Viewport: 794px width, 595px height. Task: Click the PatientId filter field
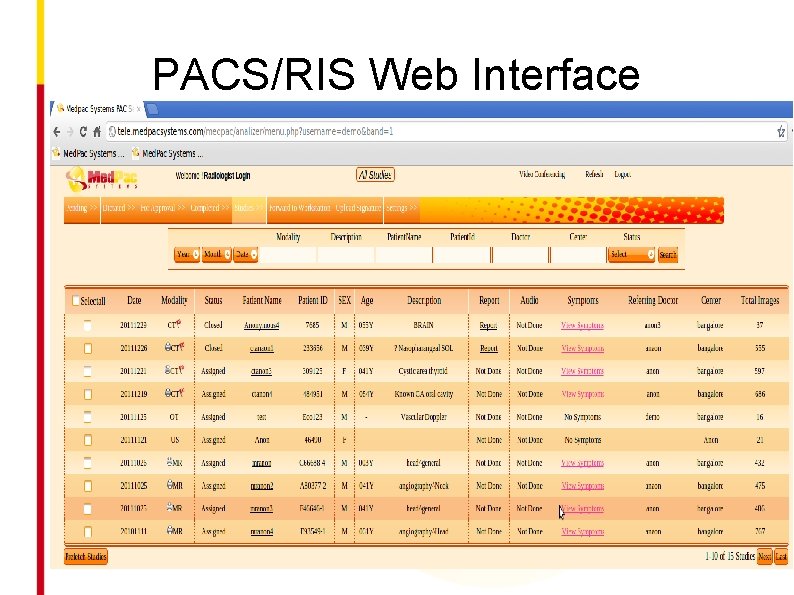point(462,255)
